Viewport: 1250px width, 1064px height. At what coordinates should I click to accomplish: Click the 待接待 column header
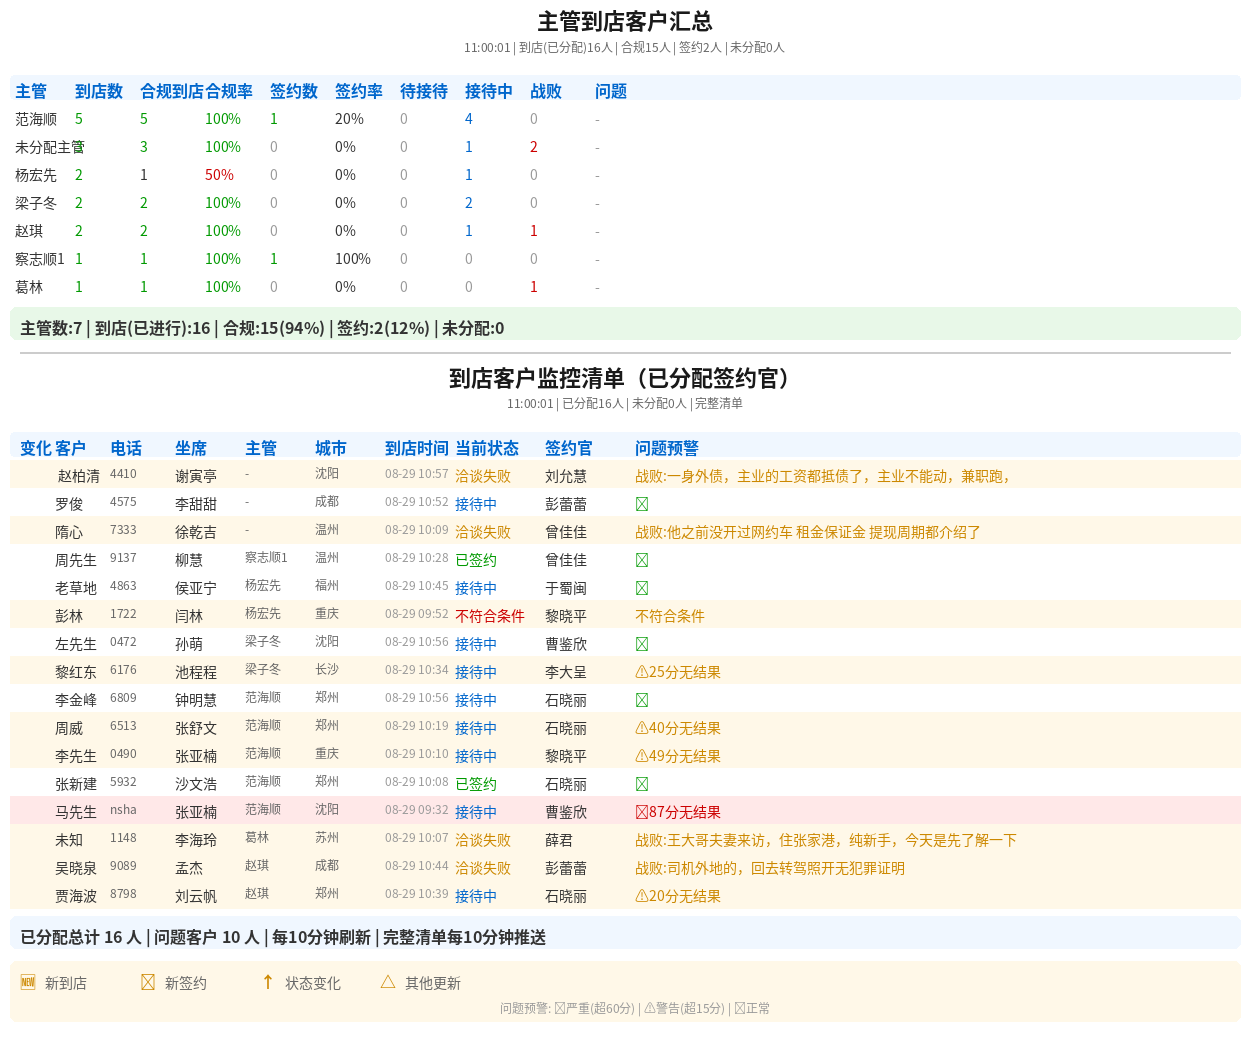pos(424,91)
